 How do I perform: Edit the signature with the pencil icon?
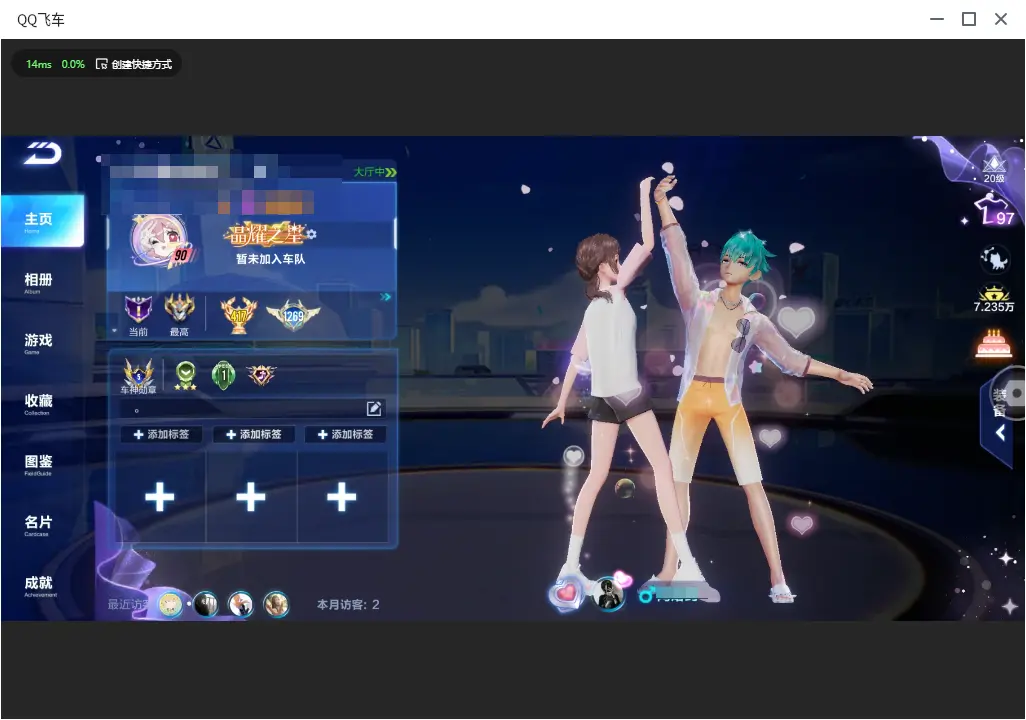(x=374, y=408)
